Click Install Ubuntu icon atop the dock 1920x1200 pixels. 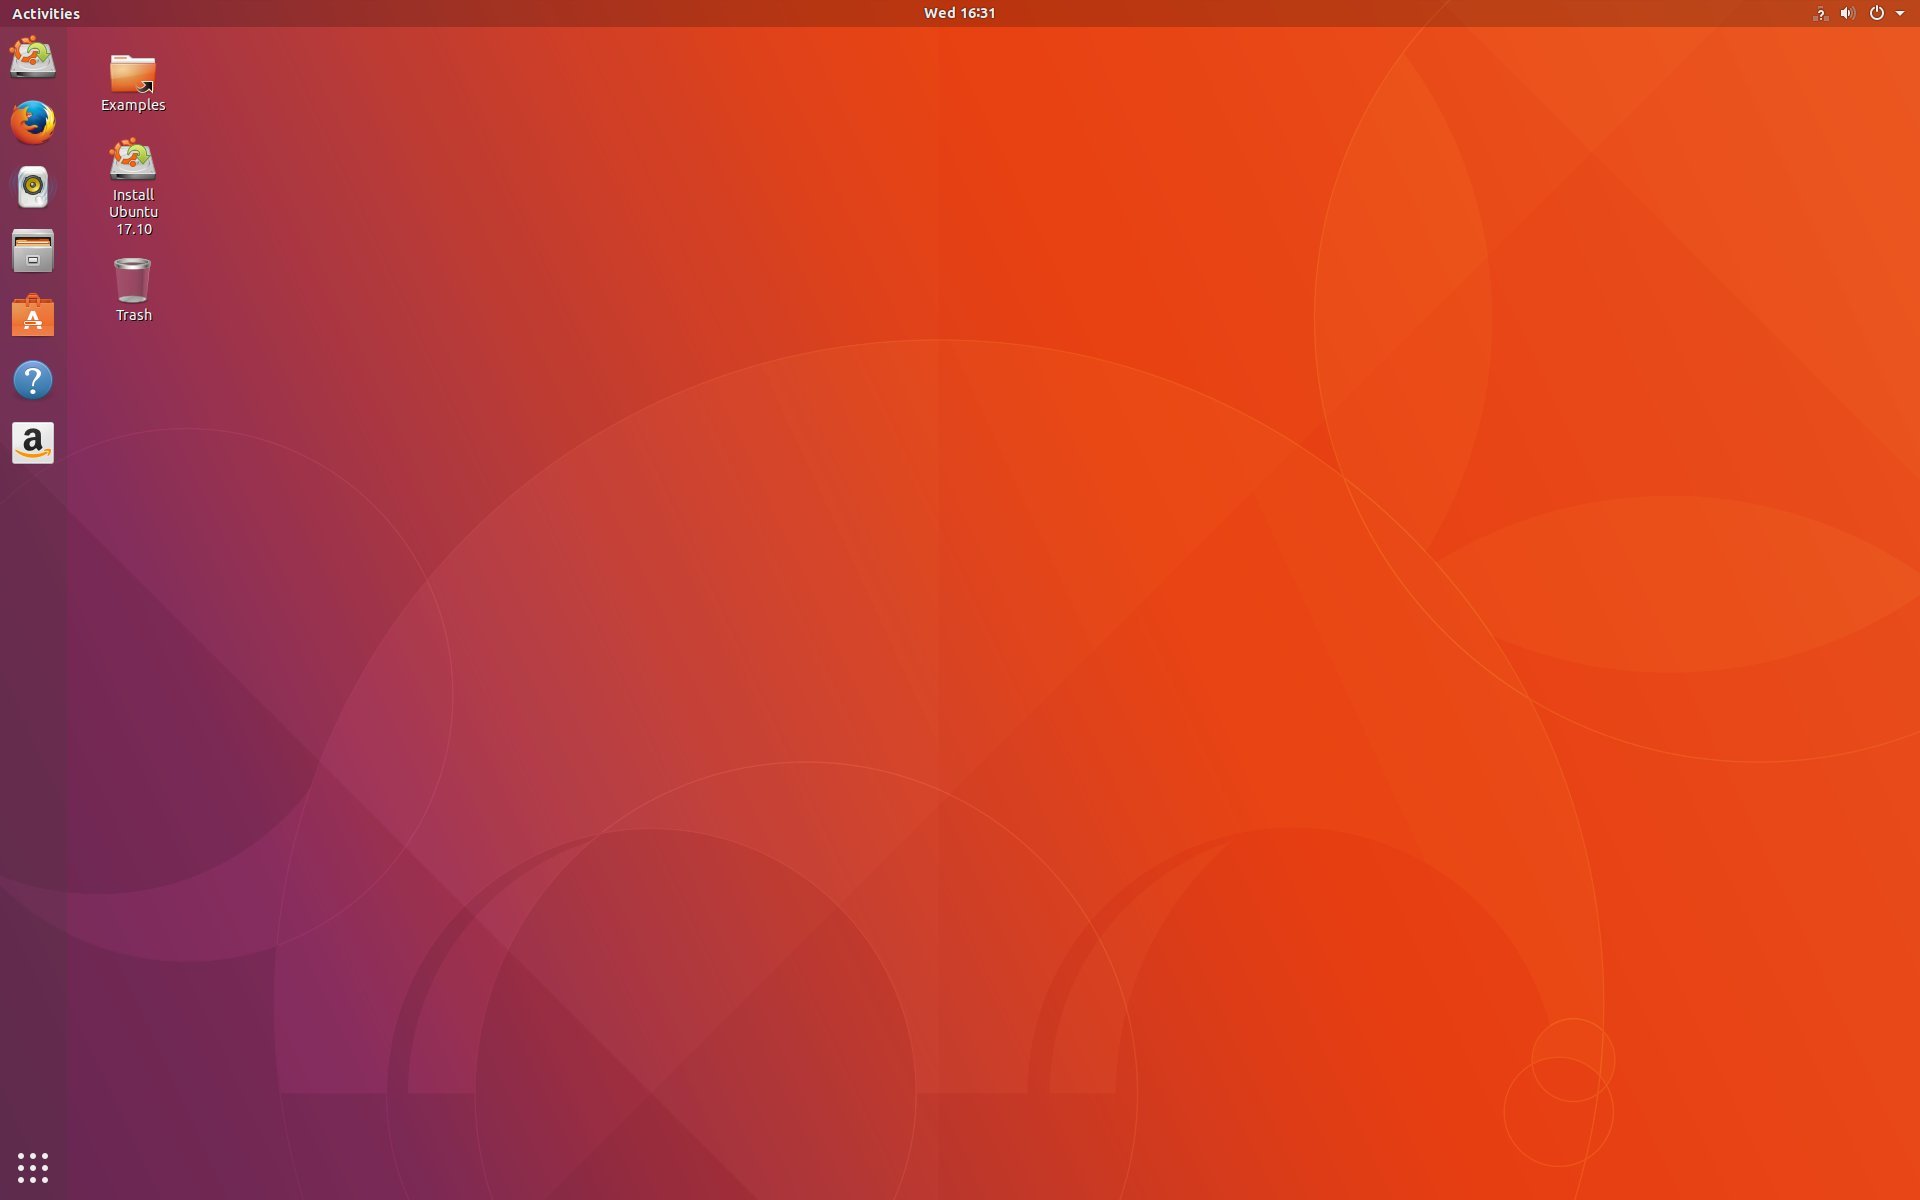[33, 58]
